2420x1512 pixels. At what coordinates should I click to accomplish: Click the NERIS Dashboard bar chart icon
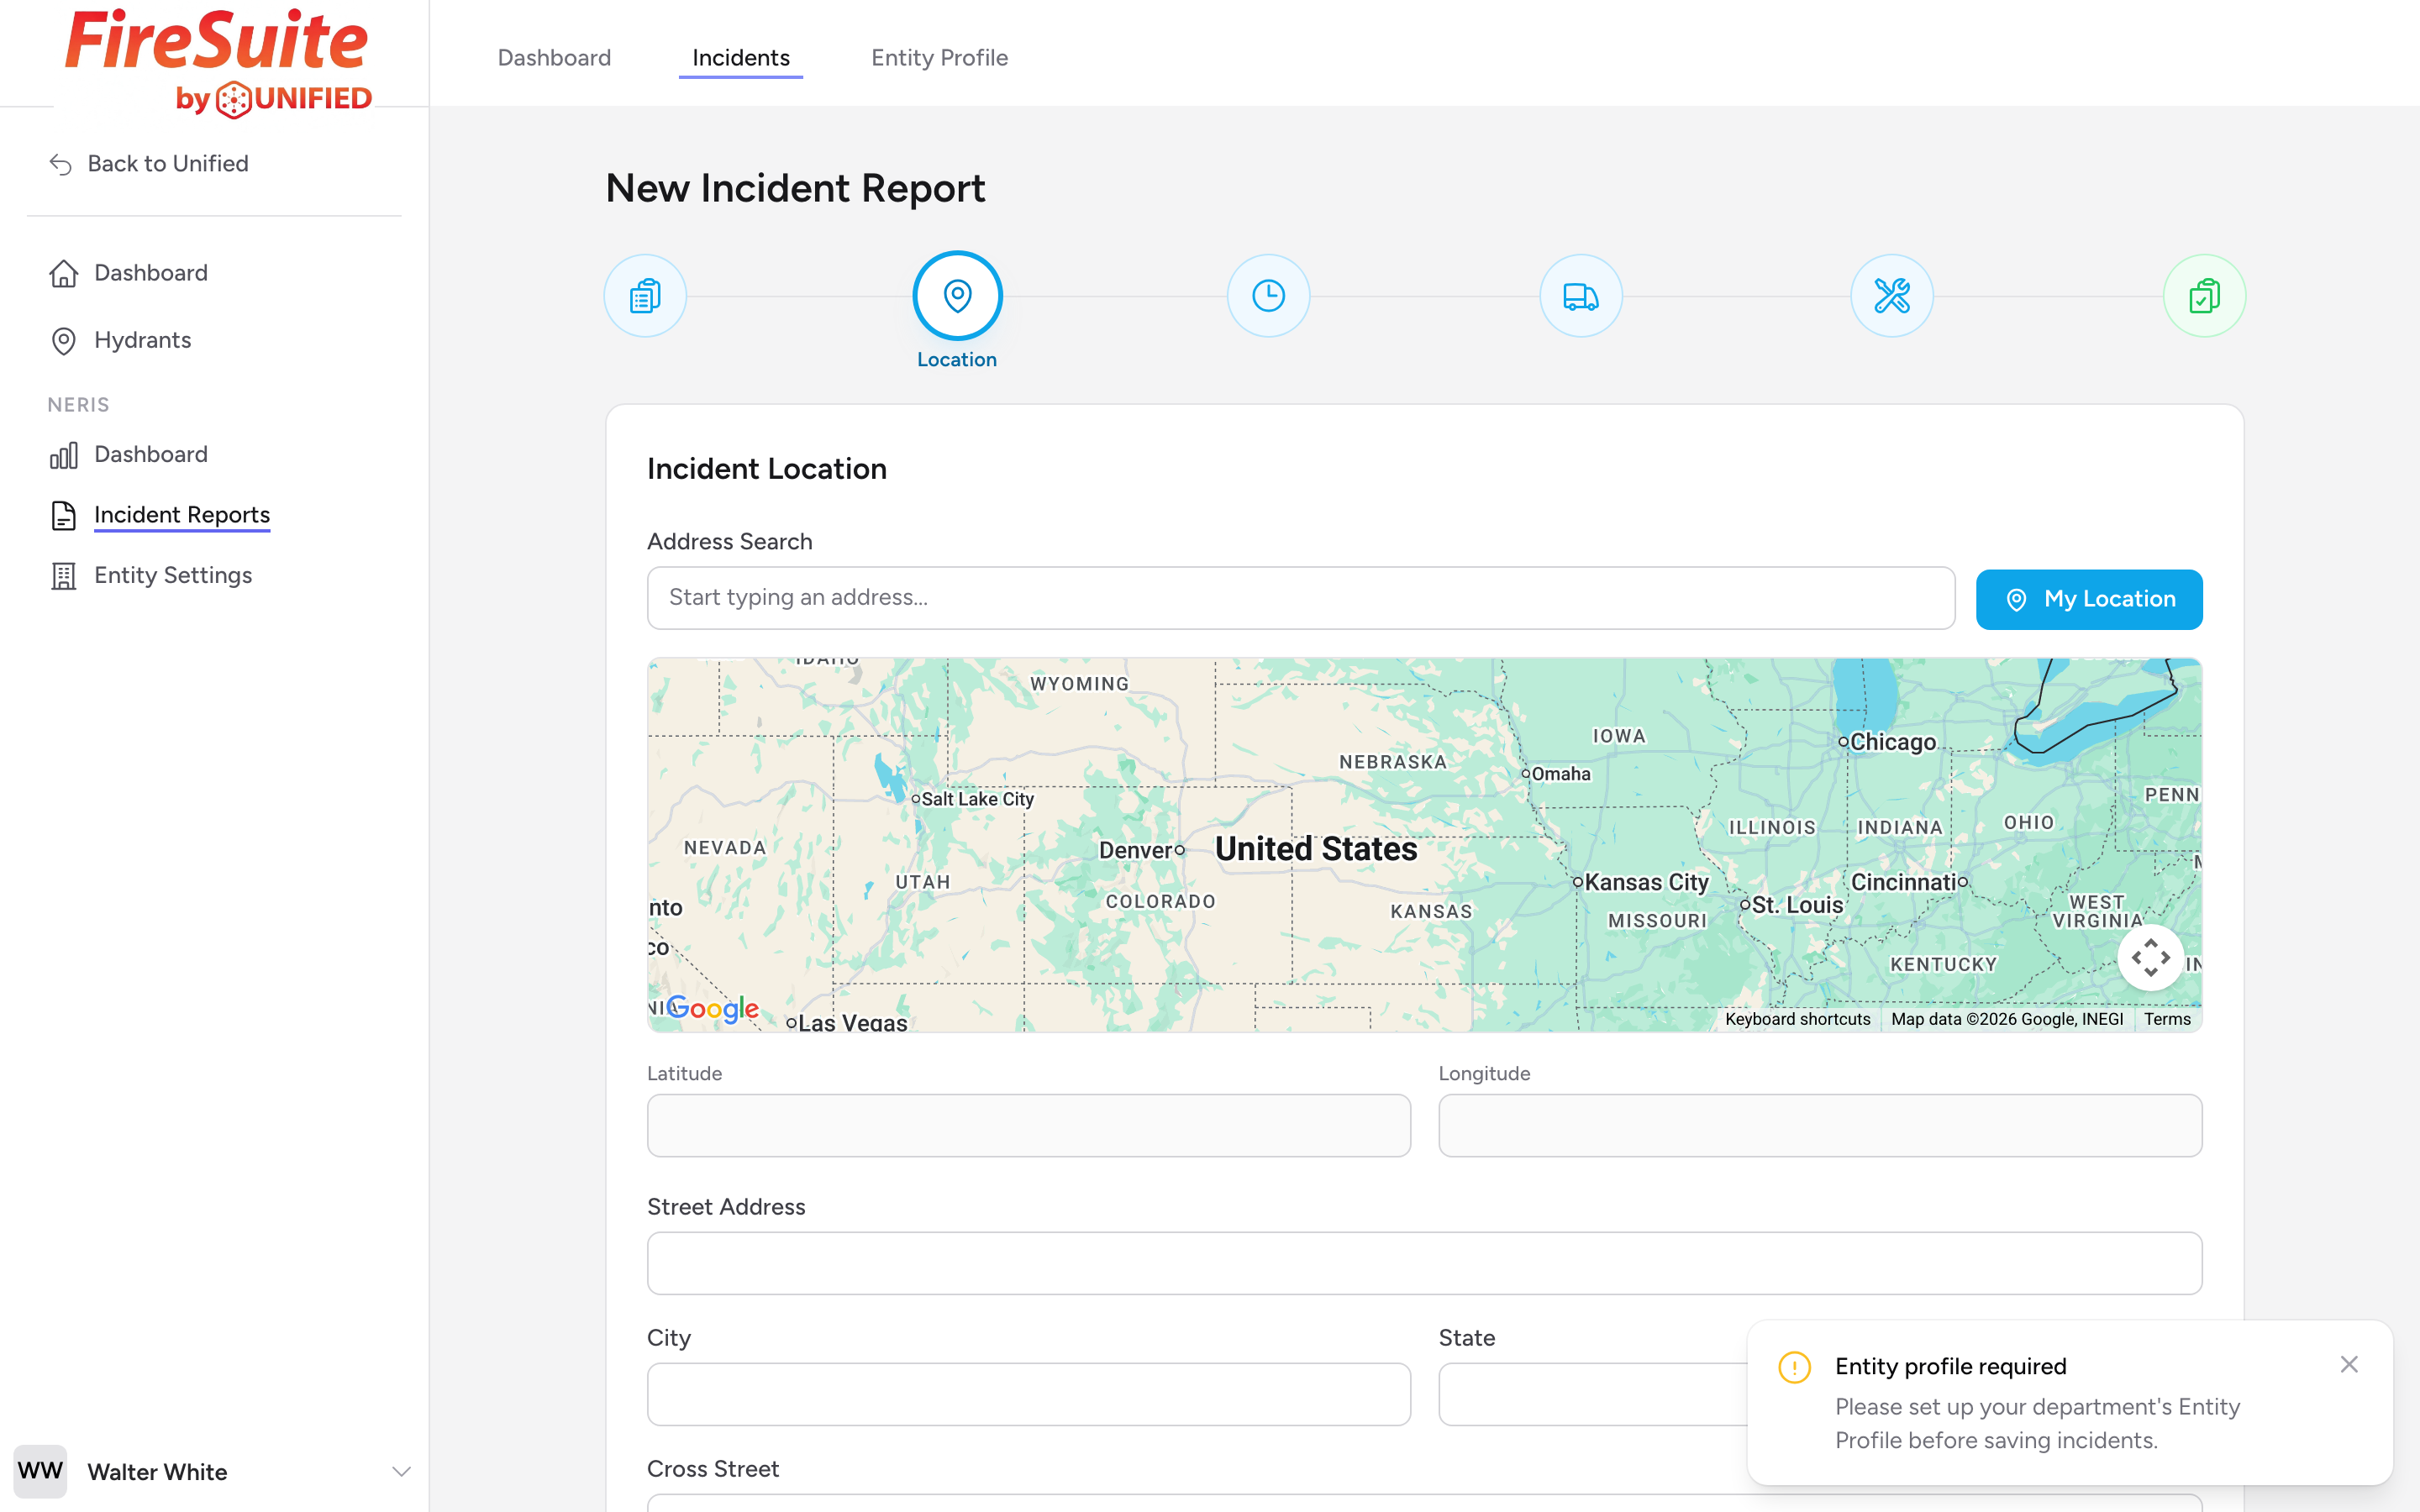[x=63, y=455]
